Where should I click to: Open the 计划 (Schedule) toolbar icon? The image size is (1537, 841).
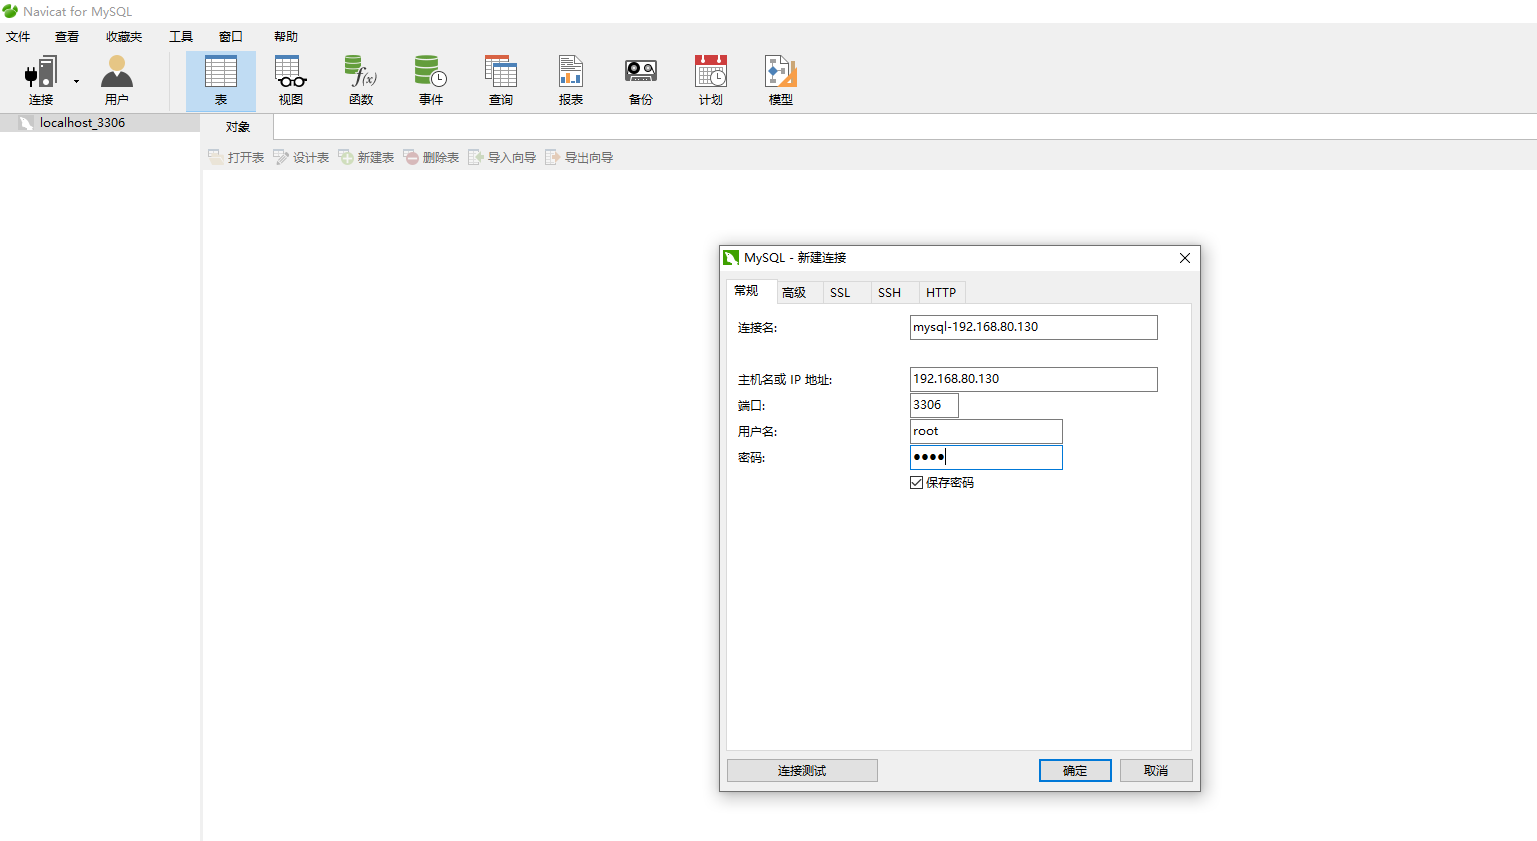click(711, 81)
